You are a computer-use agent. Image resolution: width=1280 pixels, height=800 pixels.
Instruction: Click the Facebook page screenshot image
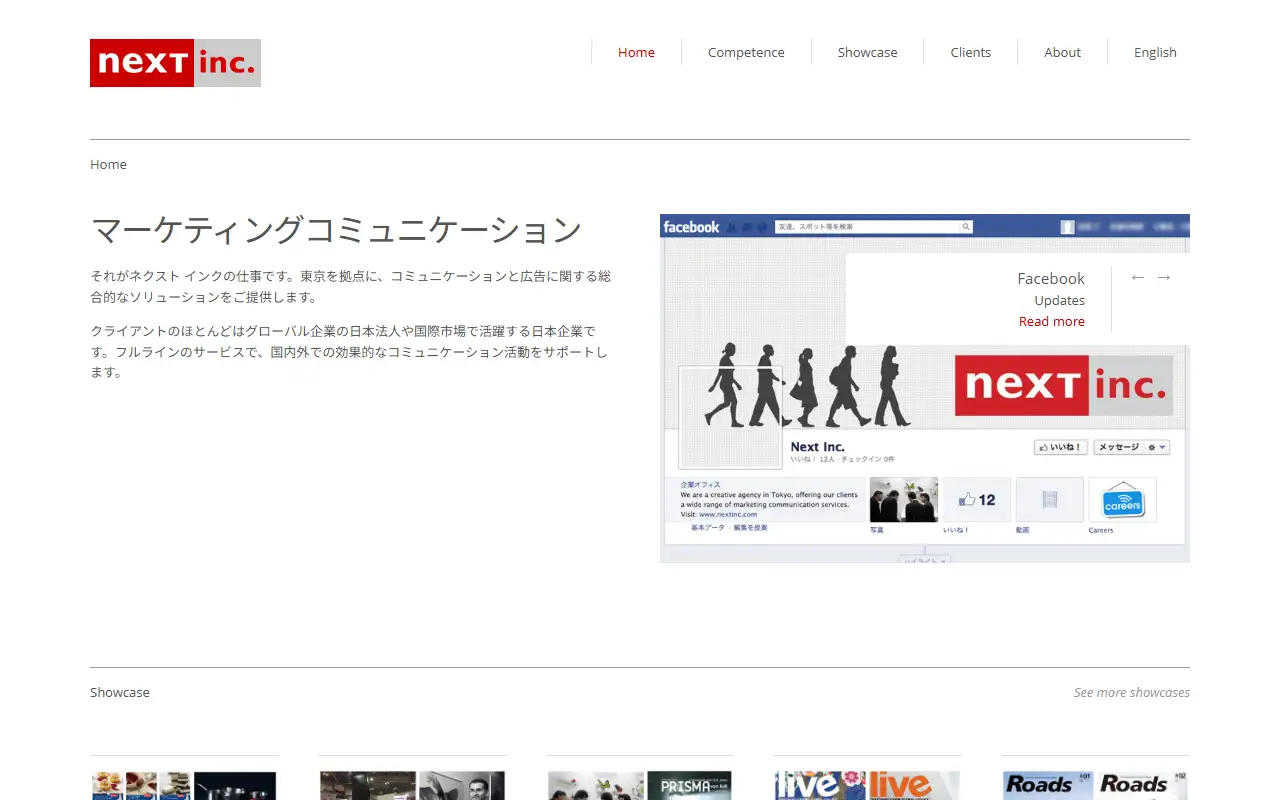coord(925,388)
